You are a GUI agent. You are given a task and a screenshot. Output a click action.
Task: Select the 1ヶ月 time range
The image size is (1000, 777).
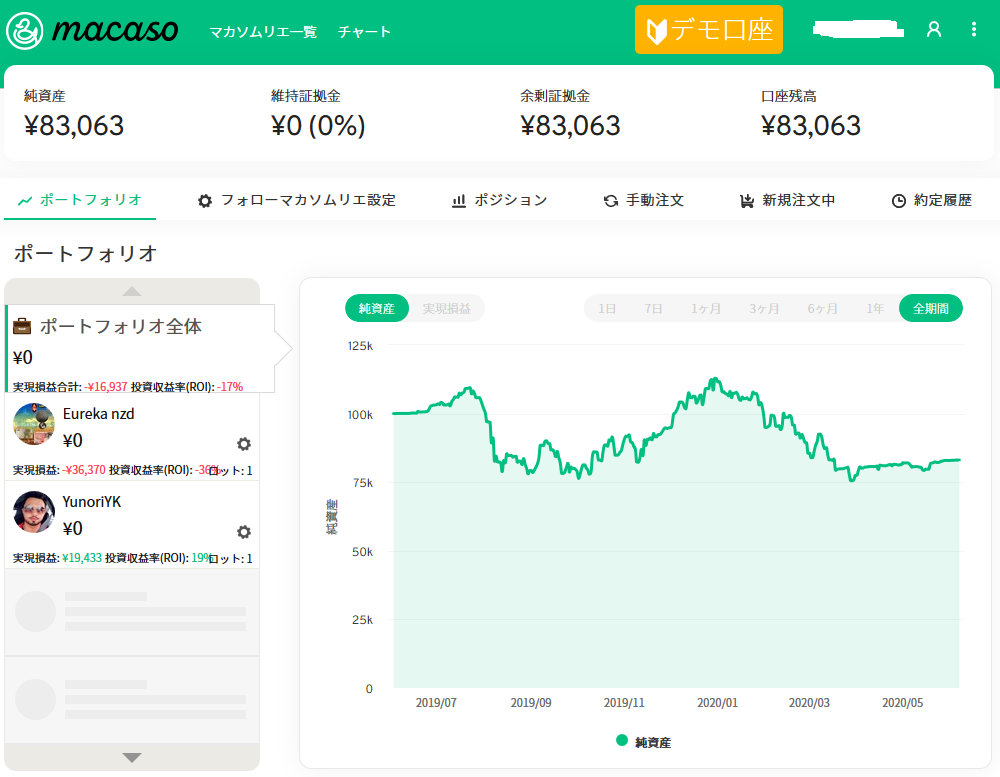click(706, 309)
